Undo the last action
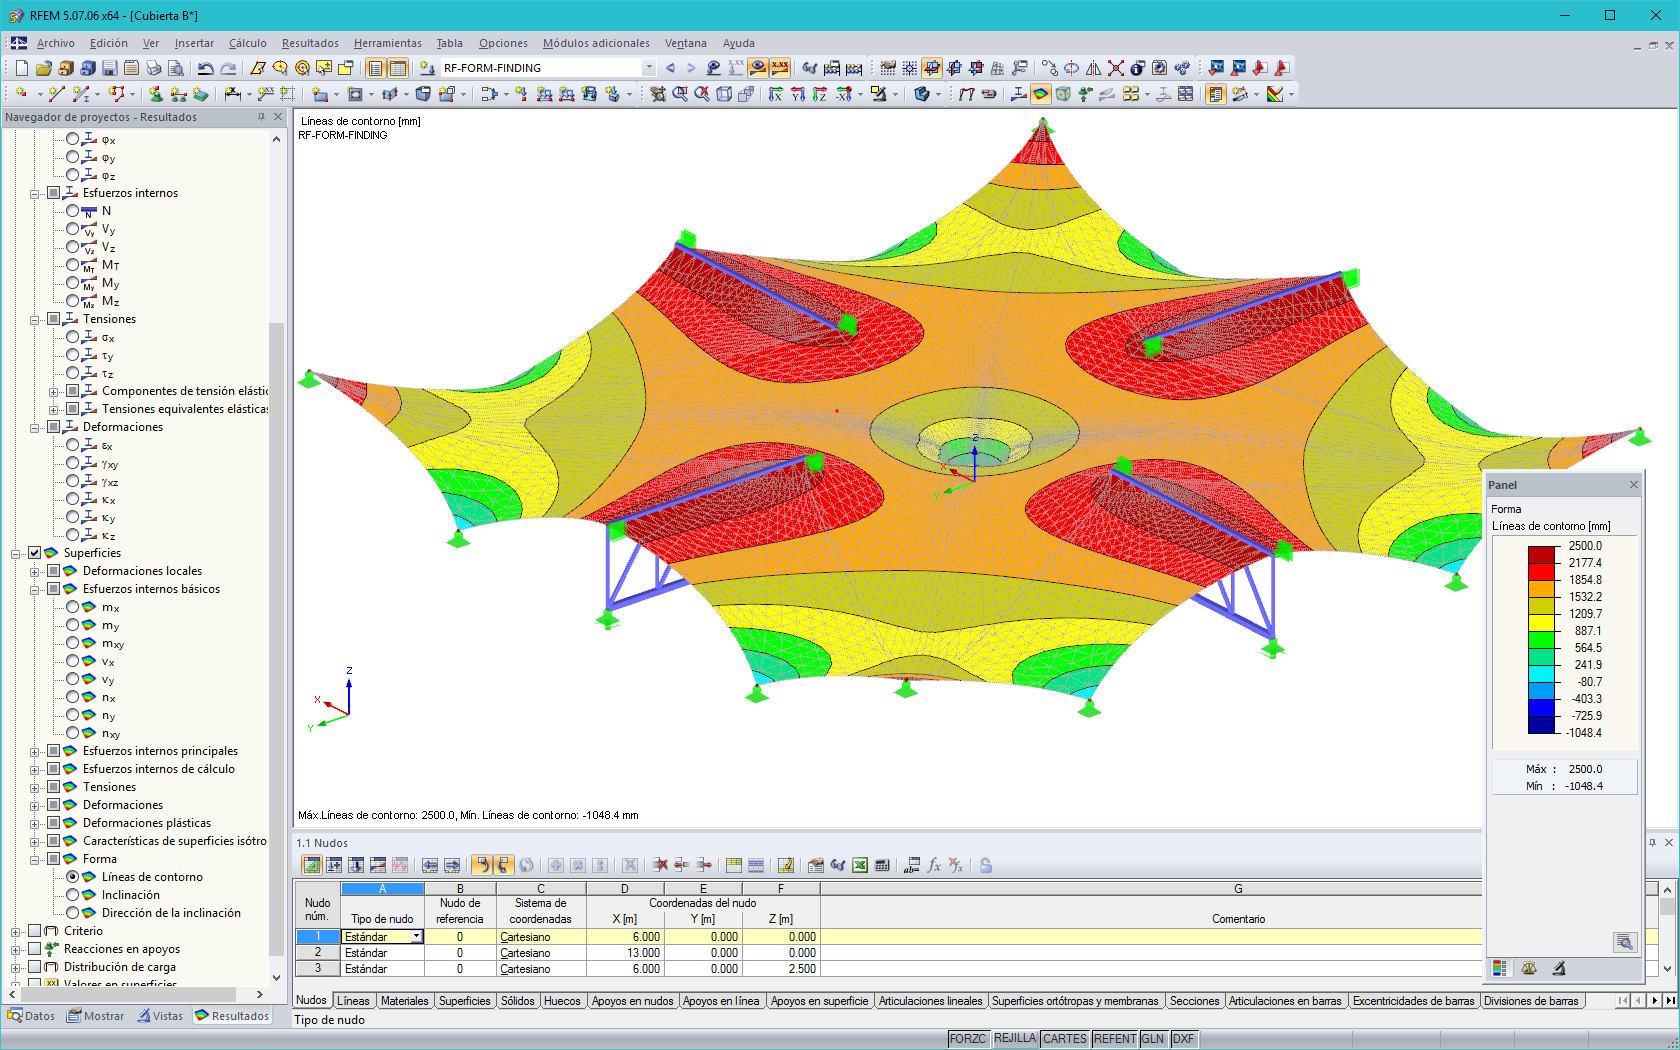Image resolution: width=1680 pixels, height=1050 pixels. 205,68
